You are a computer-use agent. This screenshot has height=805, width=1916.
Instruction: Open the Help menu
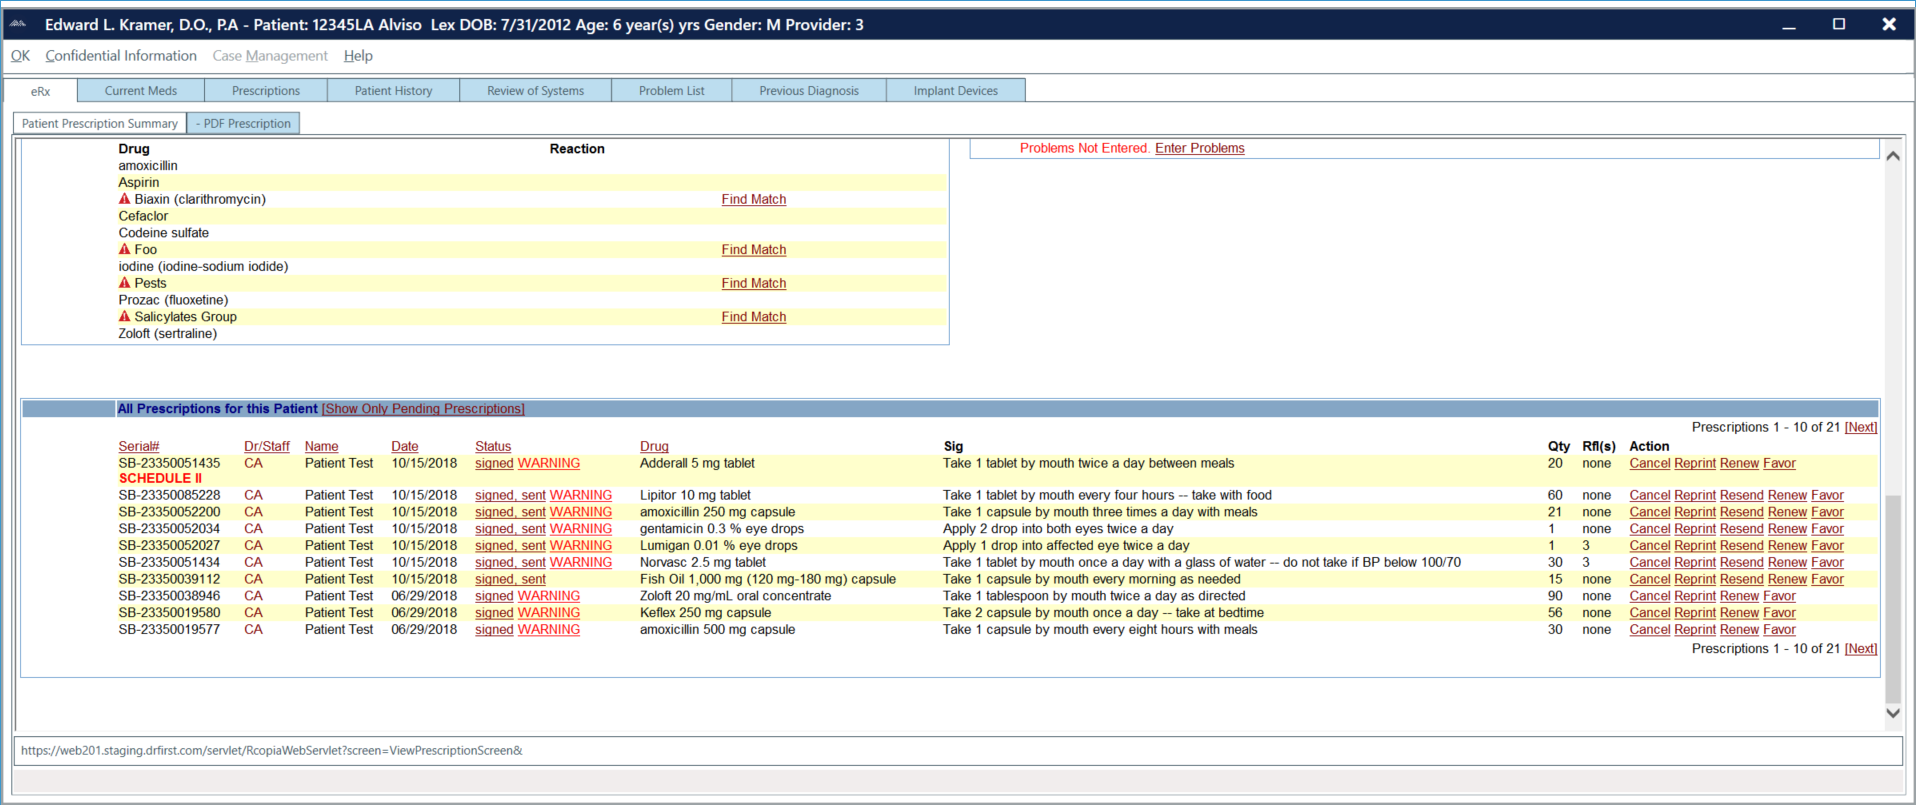click(x=358, y=56)
